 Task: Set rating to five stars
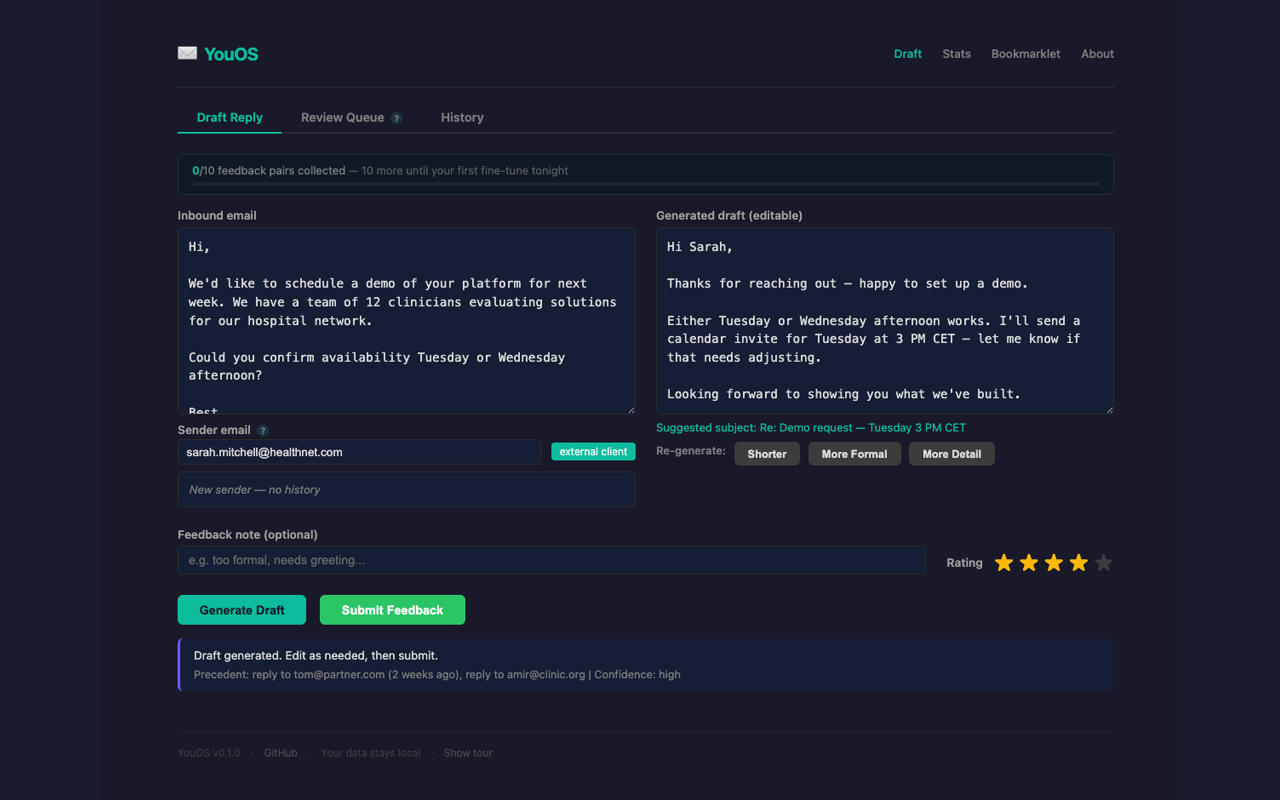1103,563
